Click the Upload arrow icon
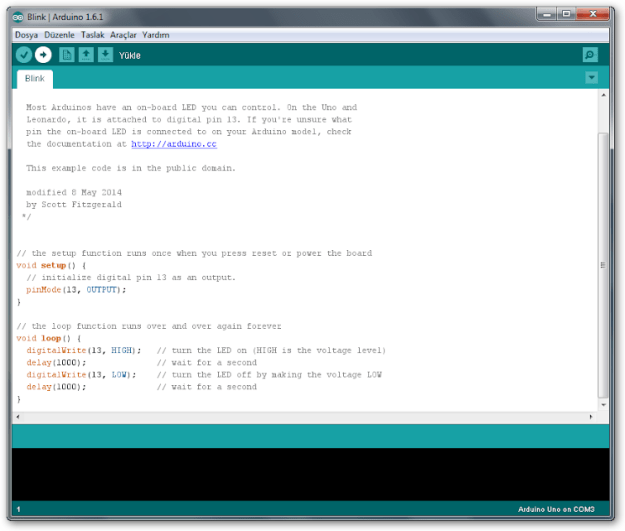 [x=43, y=54]
